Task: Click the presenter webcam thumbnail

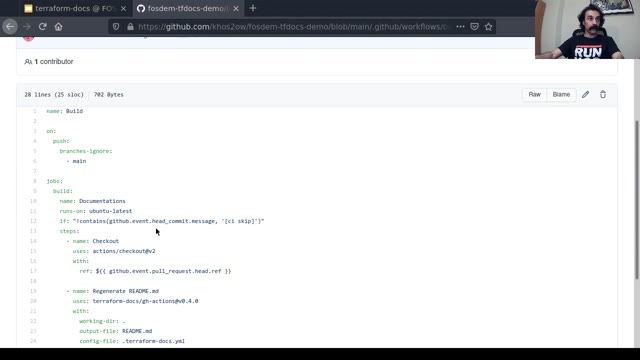Action: click(x=587, y=29)
